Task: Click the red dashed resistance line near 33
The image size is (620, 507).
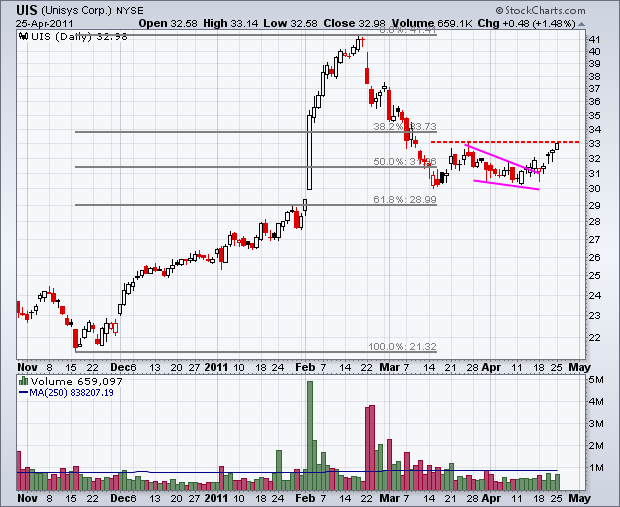Action: 505,142
